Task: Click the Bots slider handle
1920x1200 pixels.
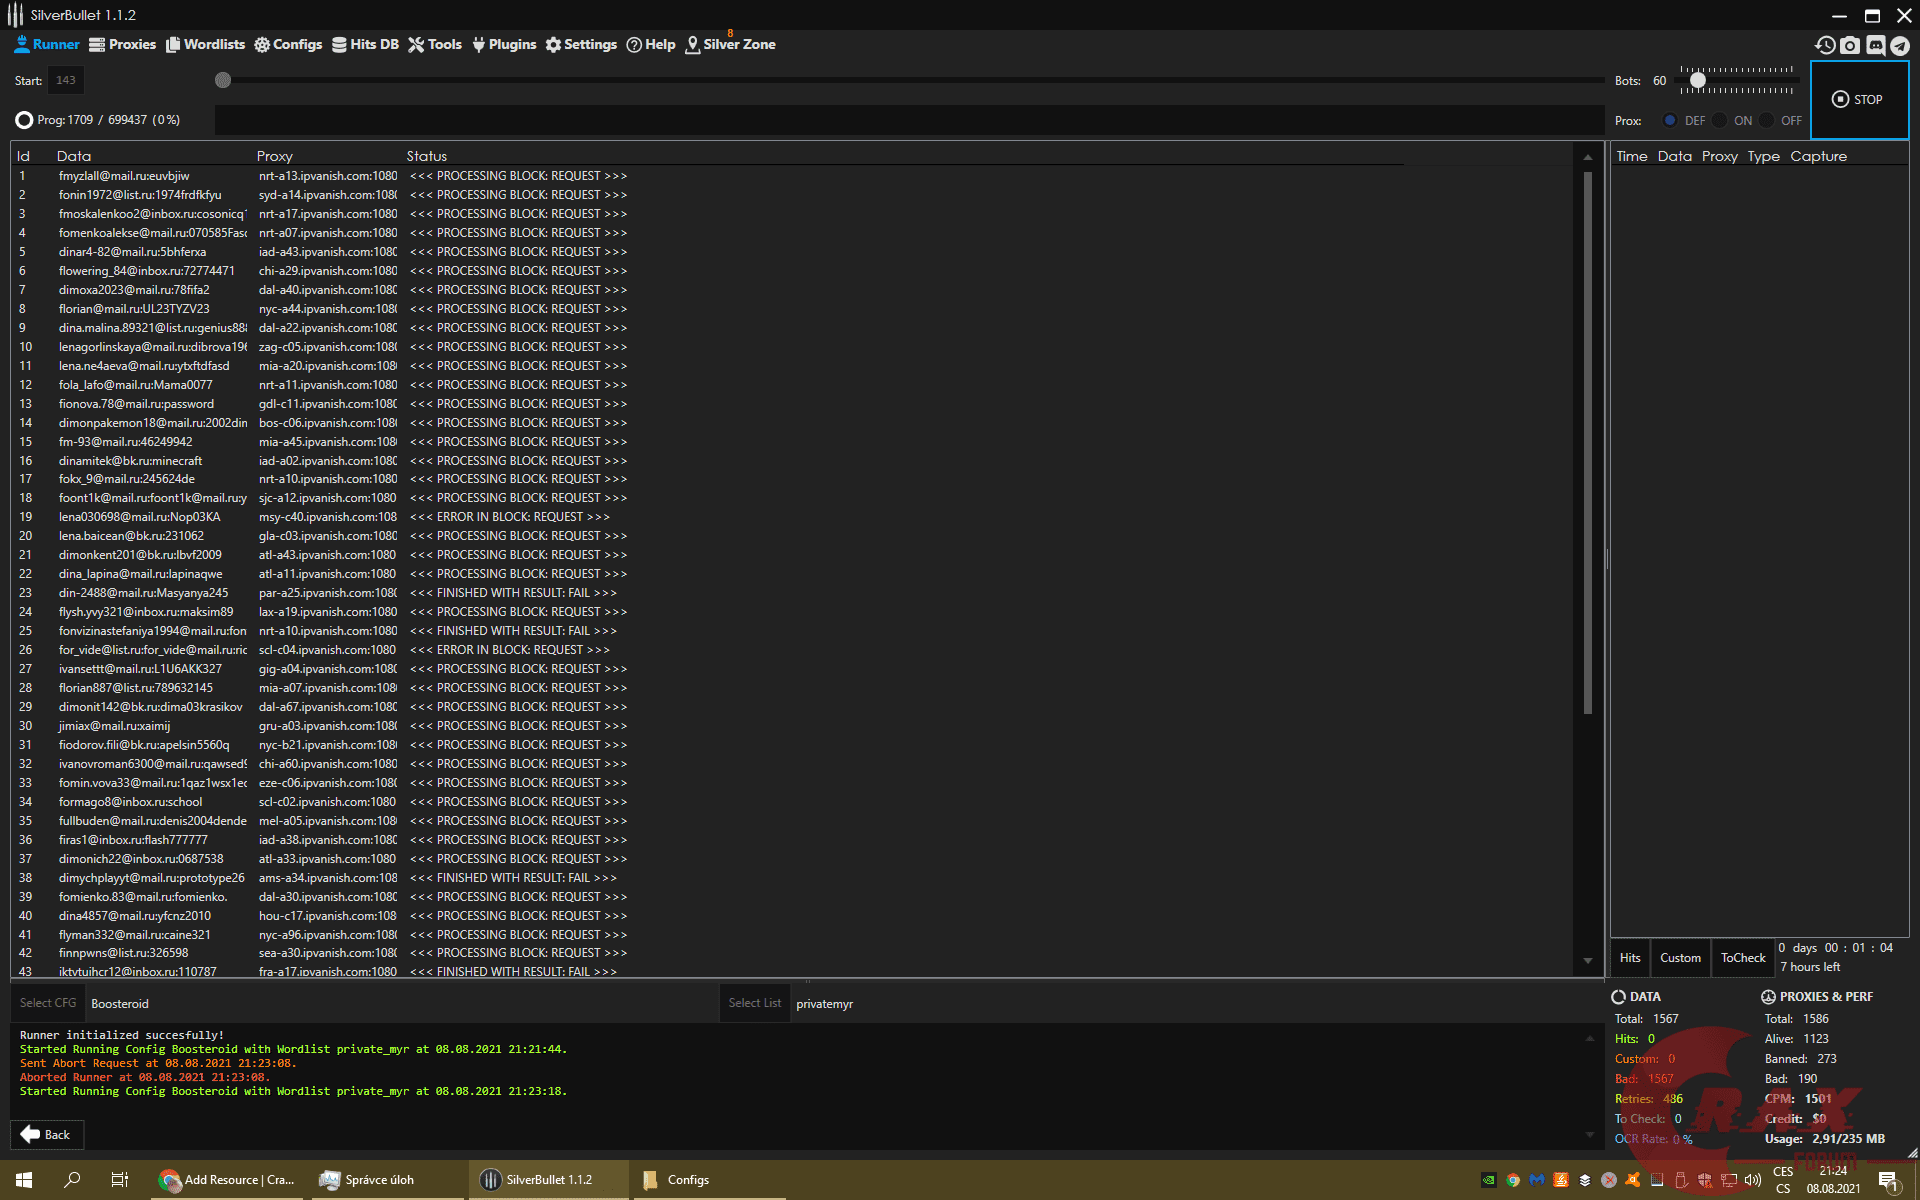Action: click(1697, 80)
